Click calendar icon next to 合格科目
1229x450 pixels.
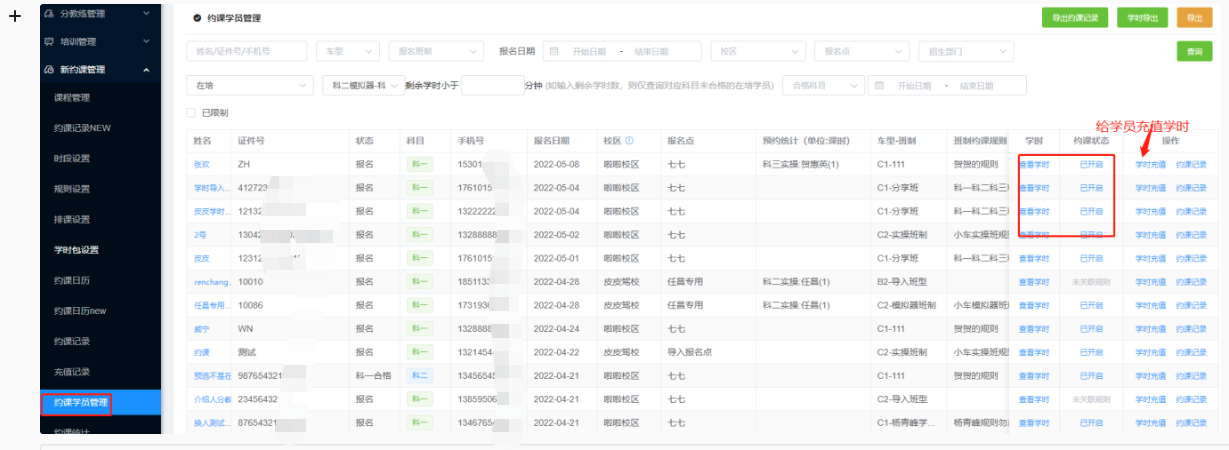(x=881, y=86)
